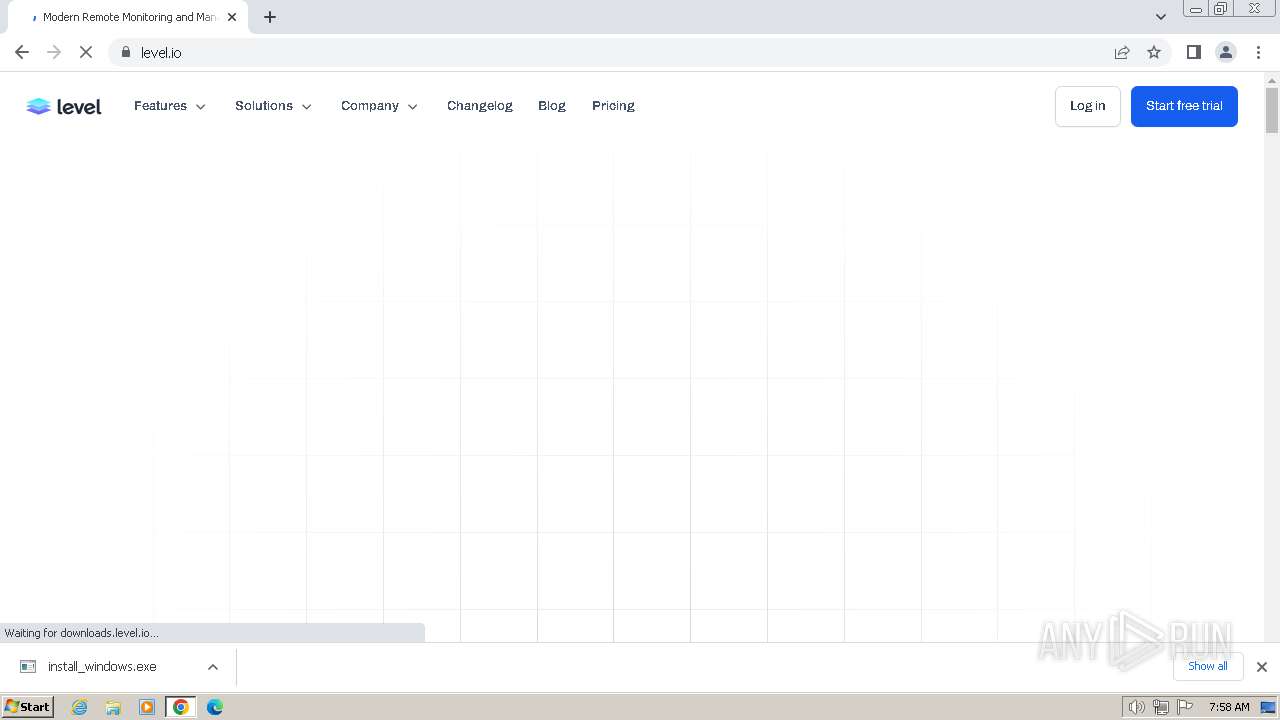Close the Modern Remote Monitoring tab
The height and width of the screenshot is (720, 1280).
pos(232,17)
